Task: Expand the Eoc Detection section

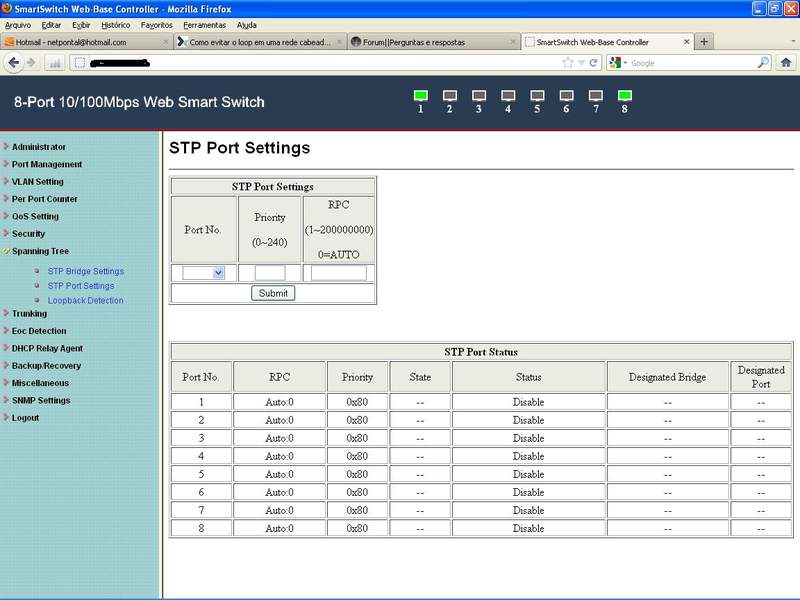Action: 39,331
